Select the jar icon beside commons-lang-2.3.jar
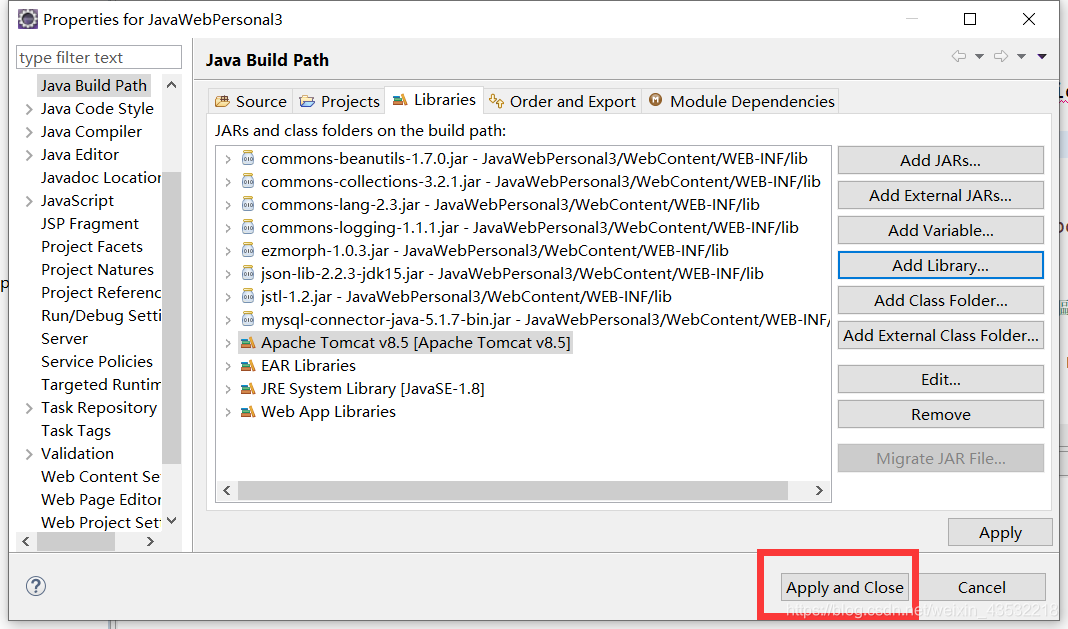This screenshot has height=629, width=1068. point(250,204)
